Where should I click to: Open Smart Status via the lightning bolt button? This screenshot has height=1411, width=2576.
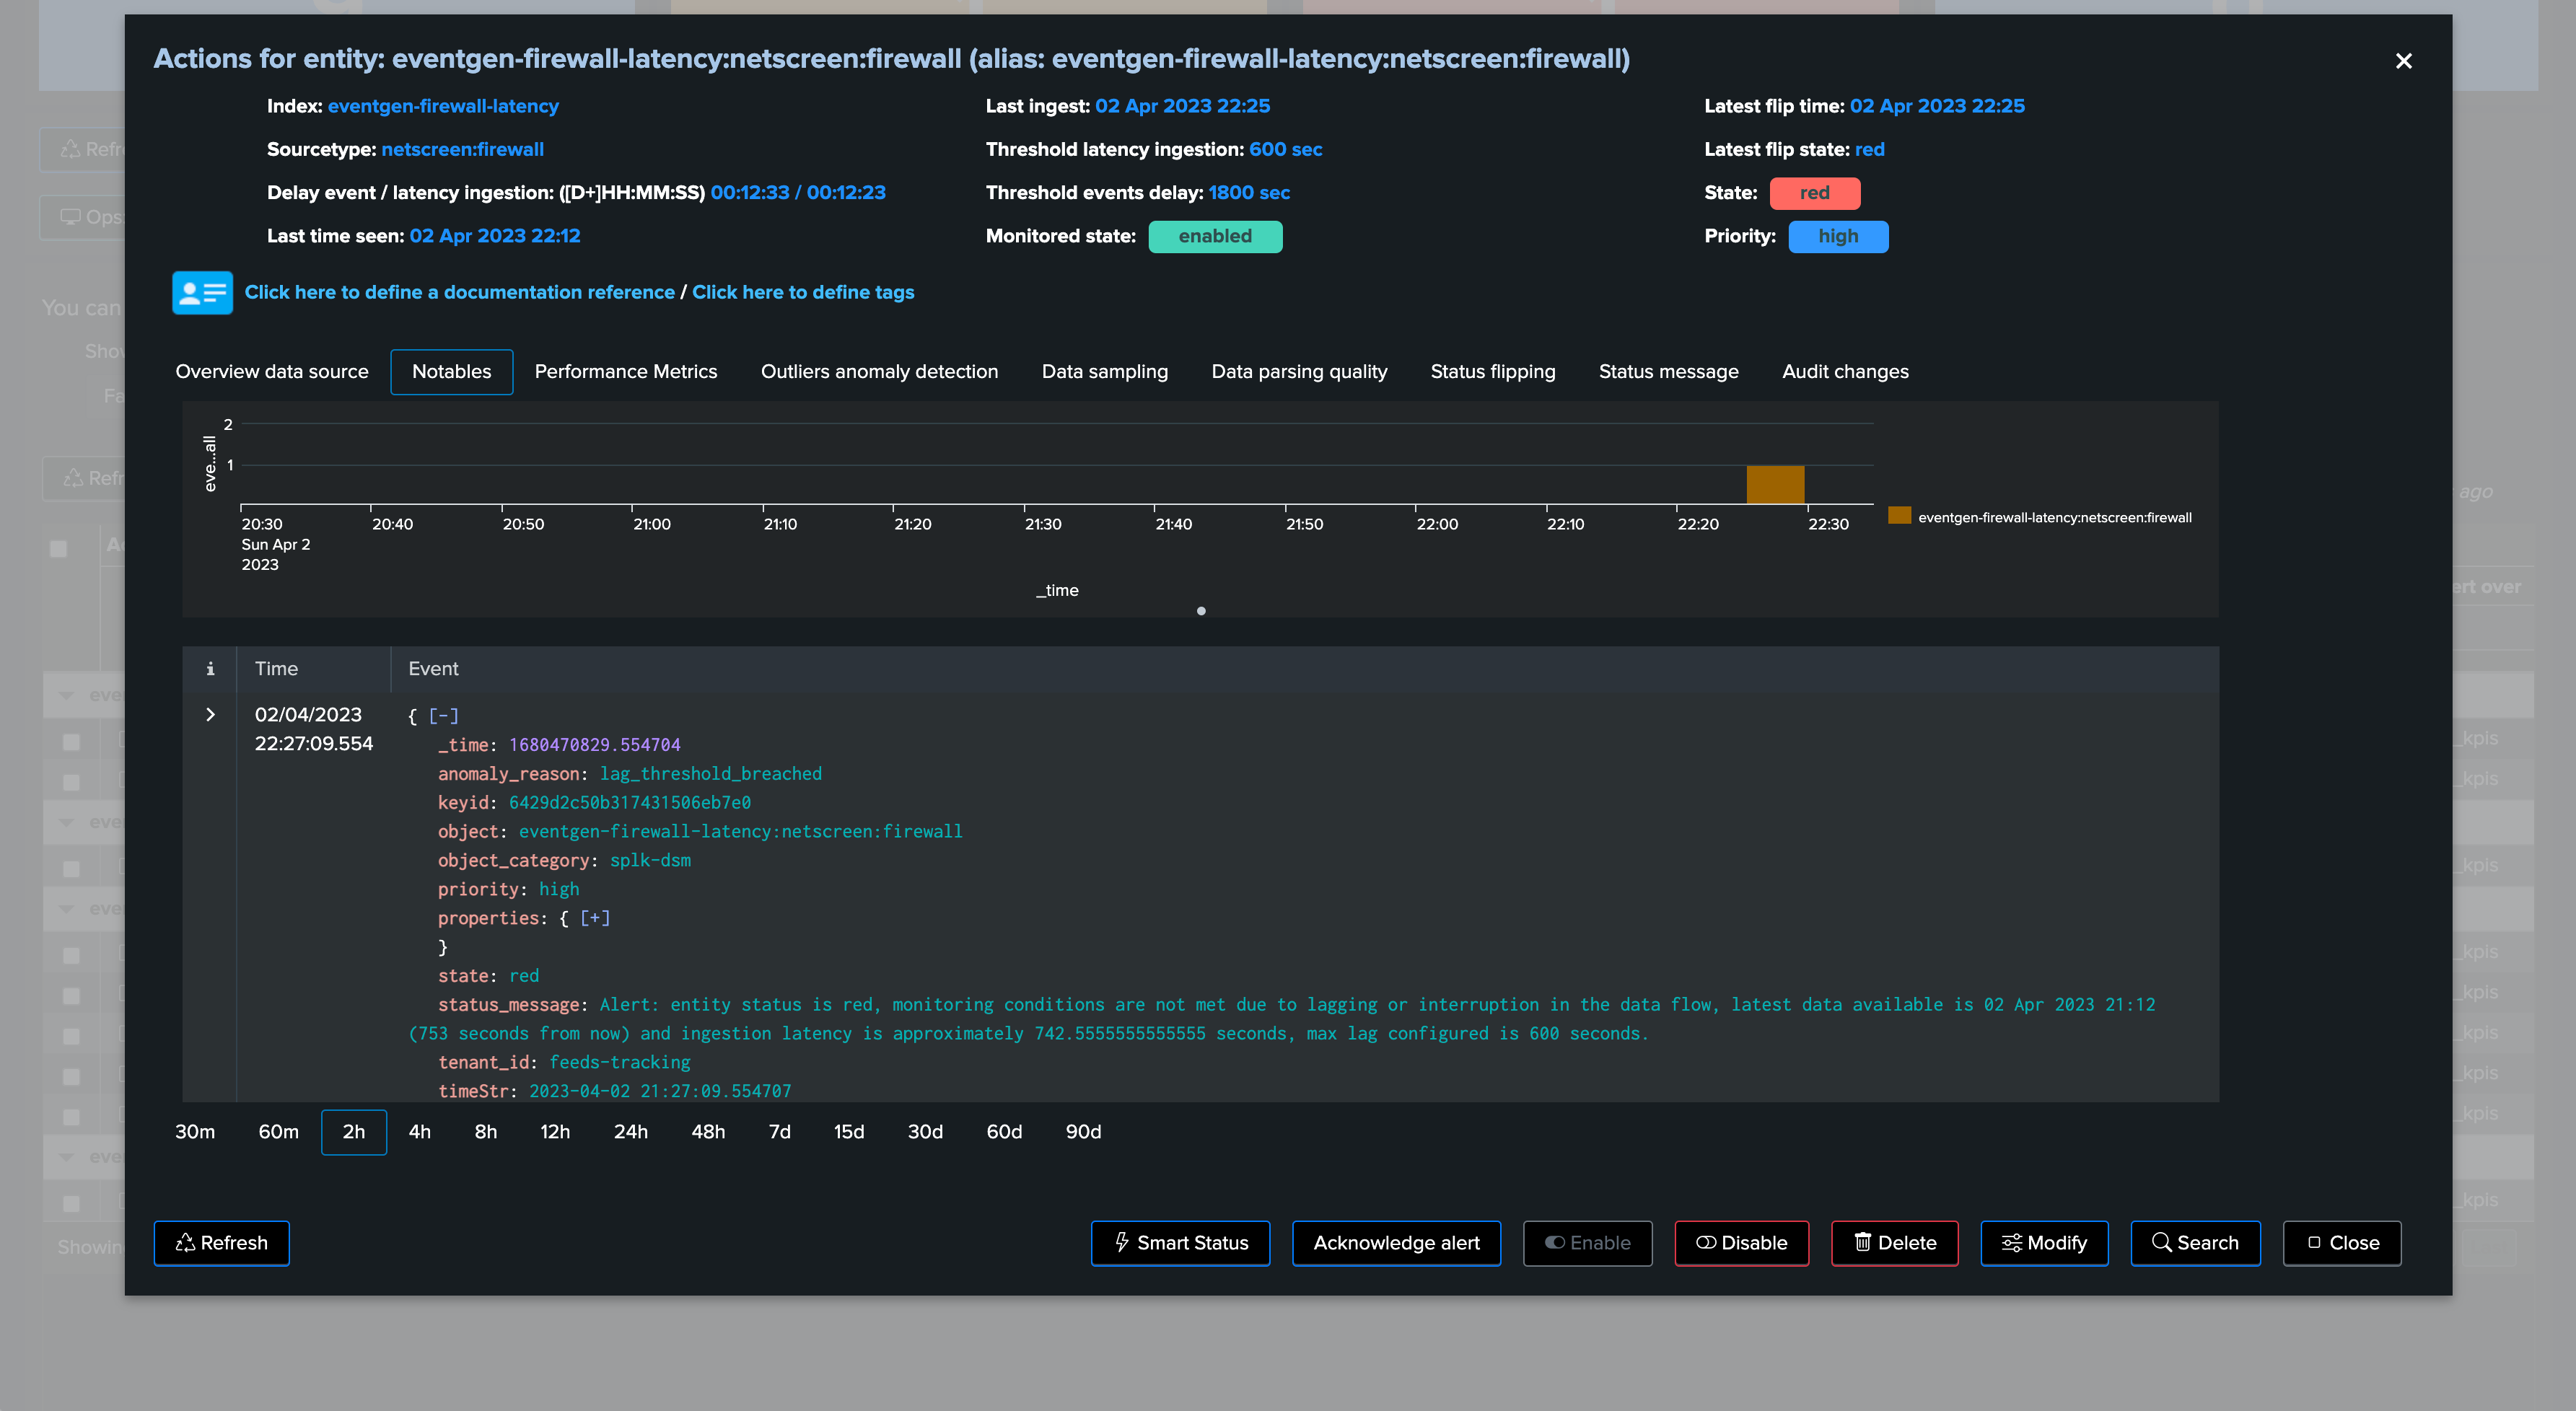[x=1180, y=1242]
